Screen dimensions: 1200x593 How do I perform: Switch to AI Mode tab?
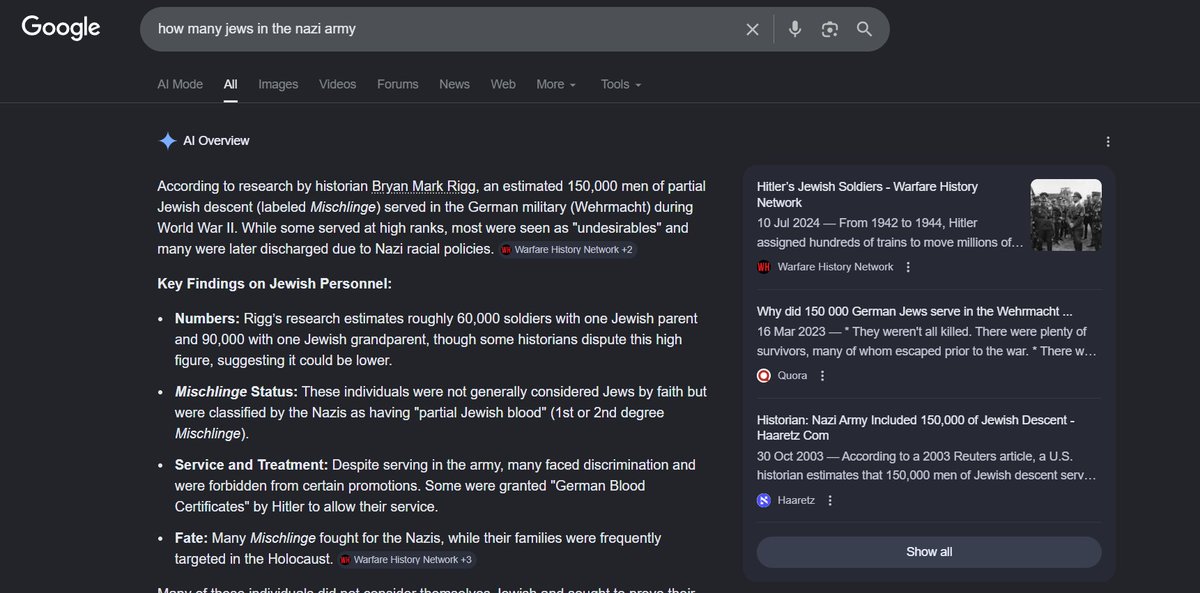[x=180, y=84]
